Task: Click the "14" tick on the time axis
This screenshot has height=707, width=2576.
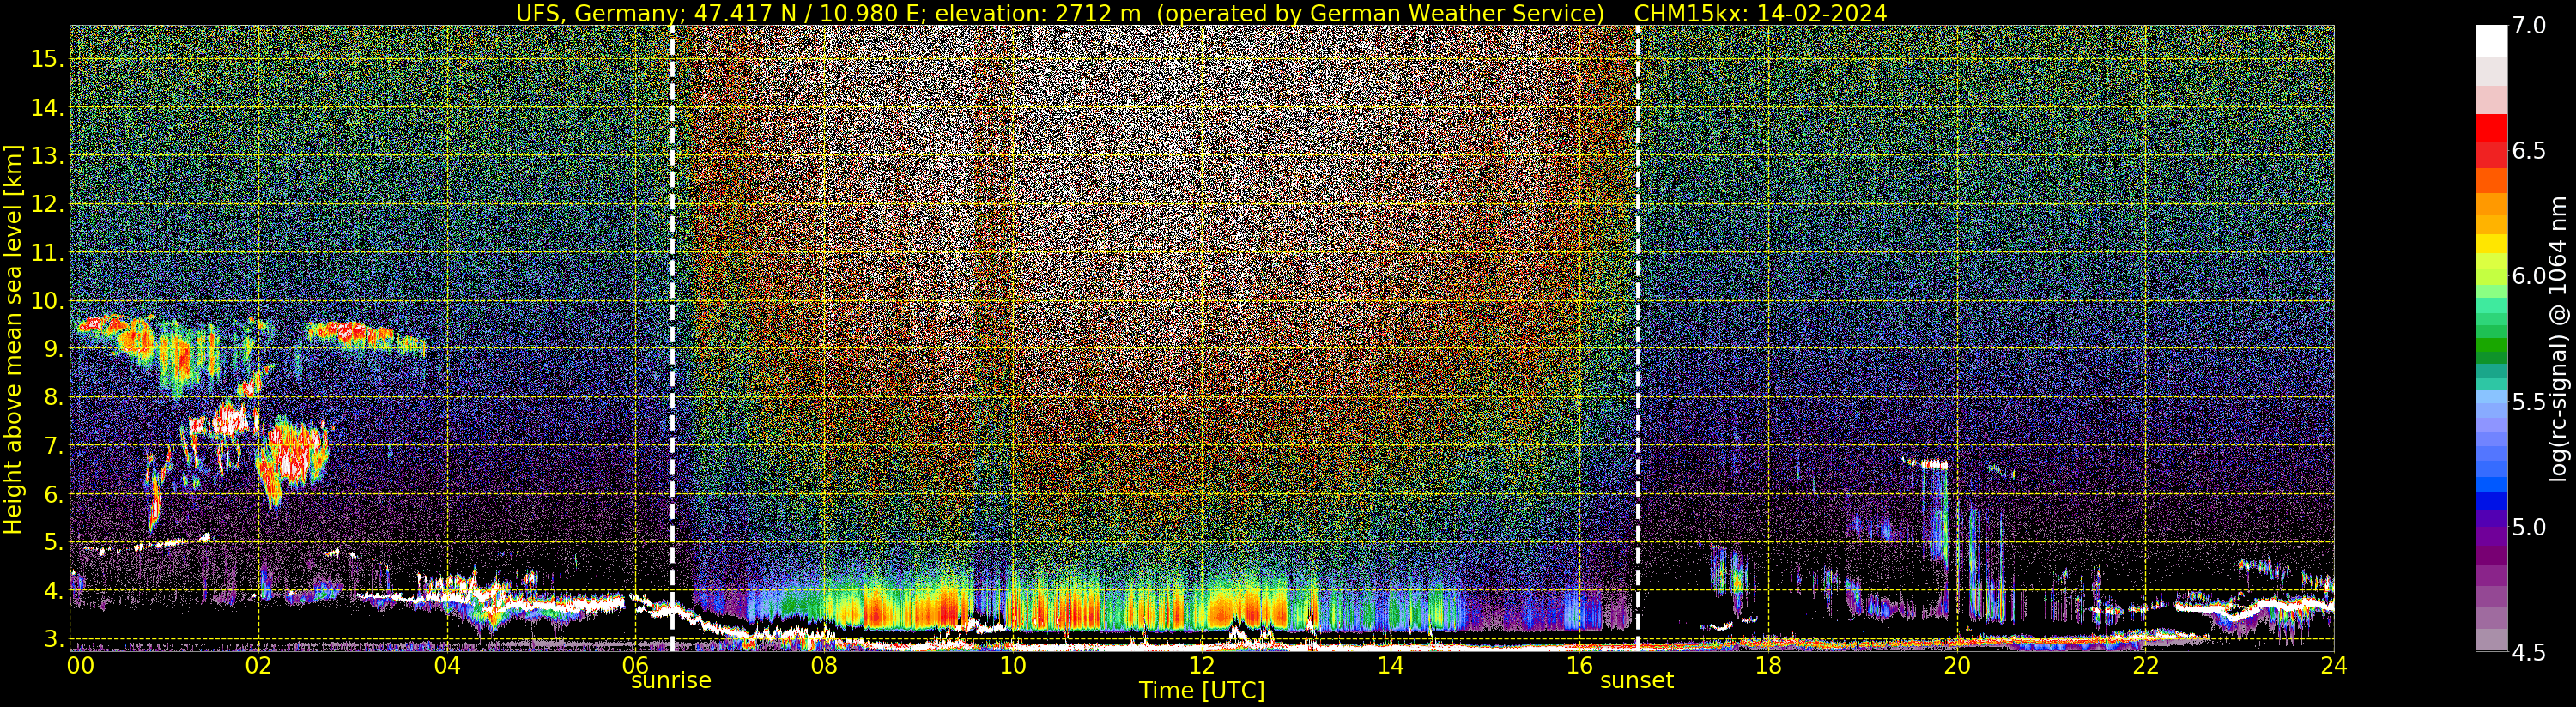Action: (1390, 665)
